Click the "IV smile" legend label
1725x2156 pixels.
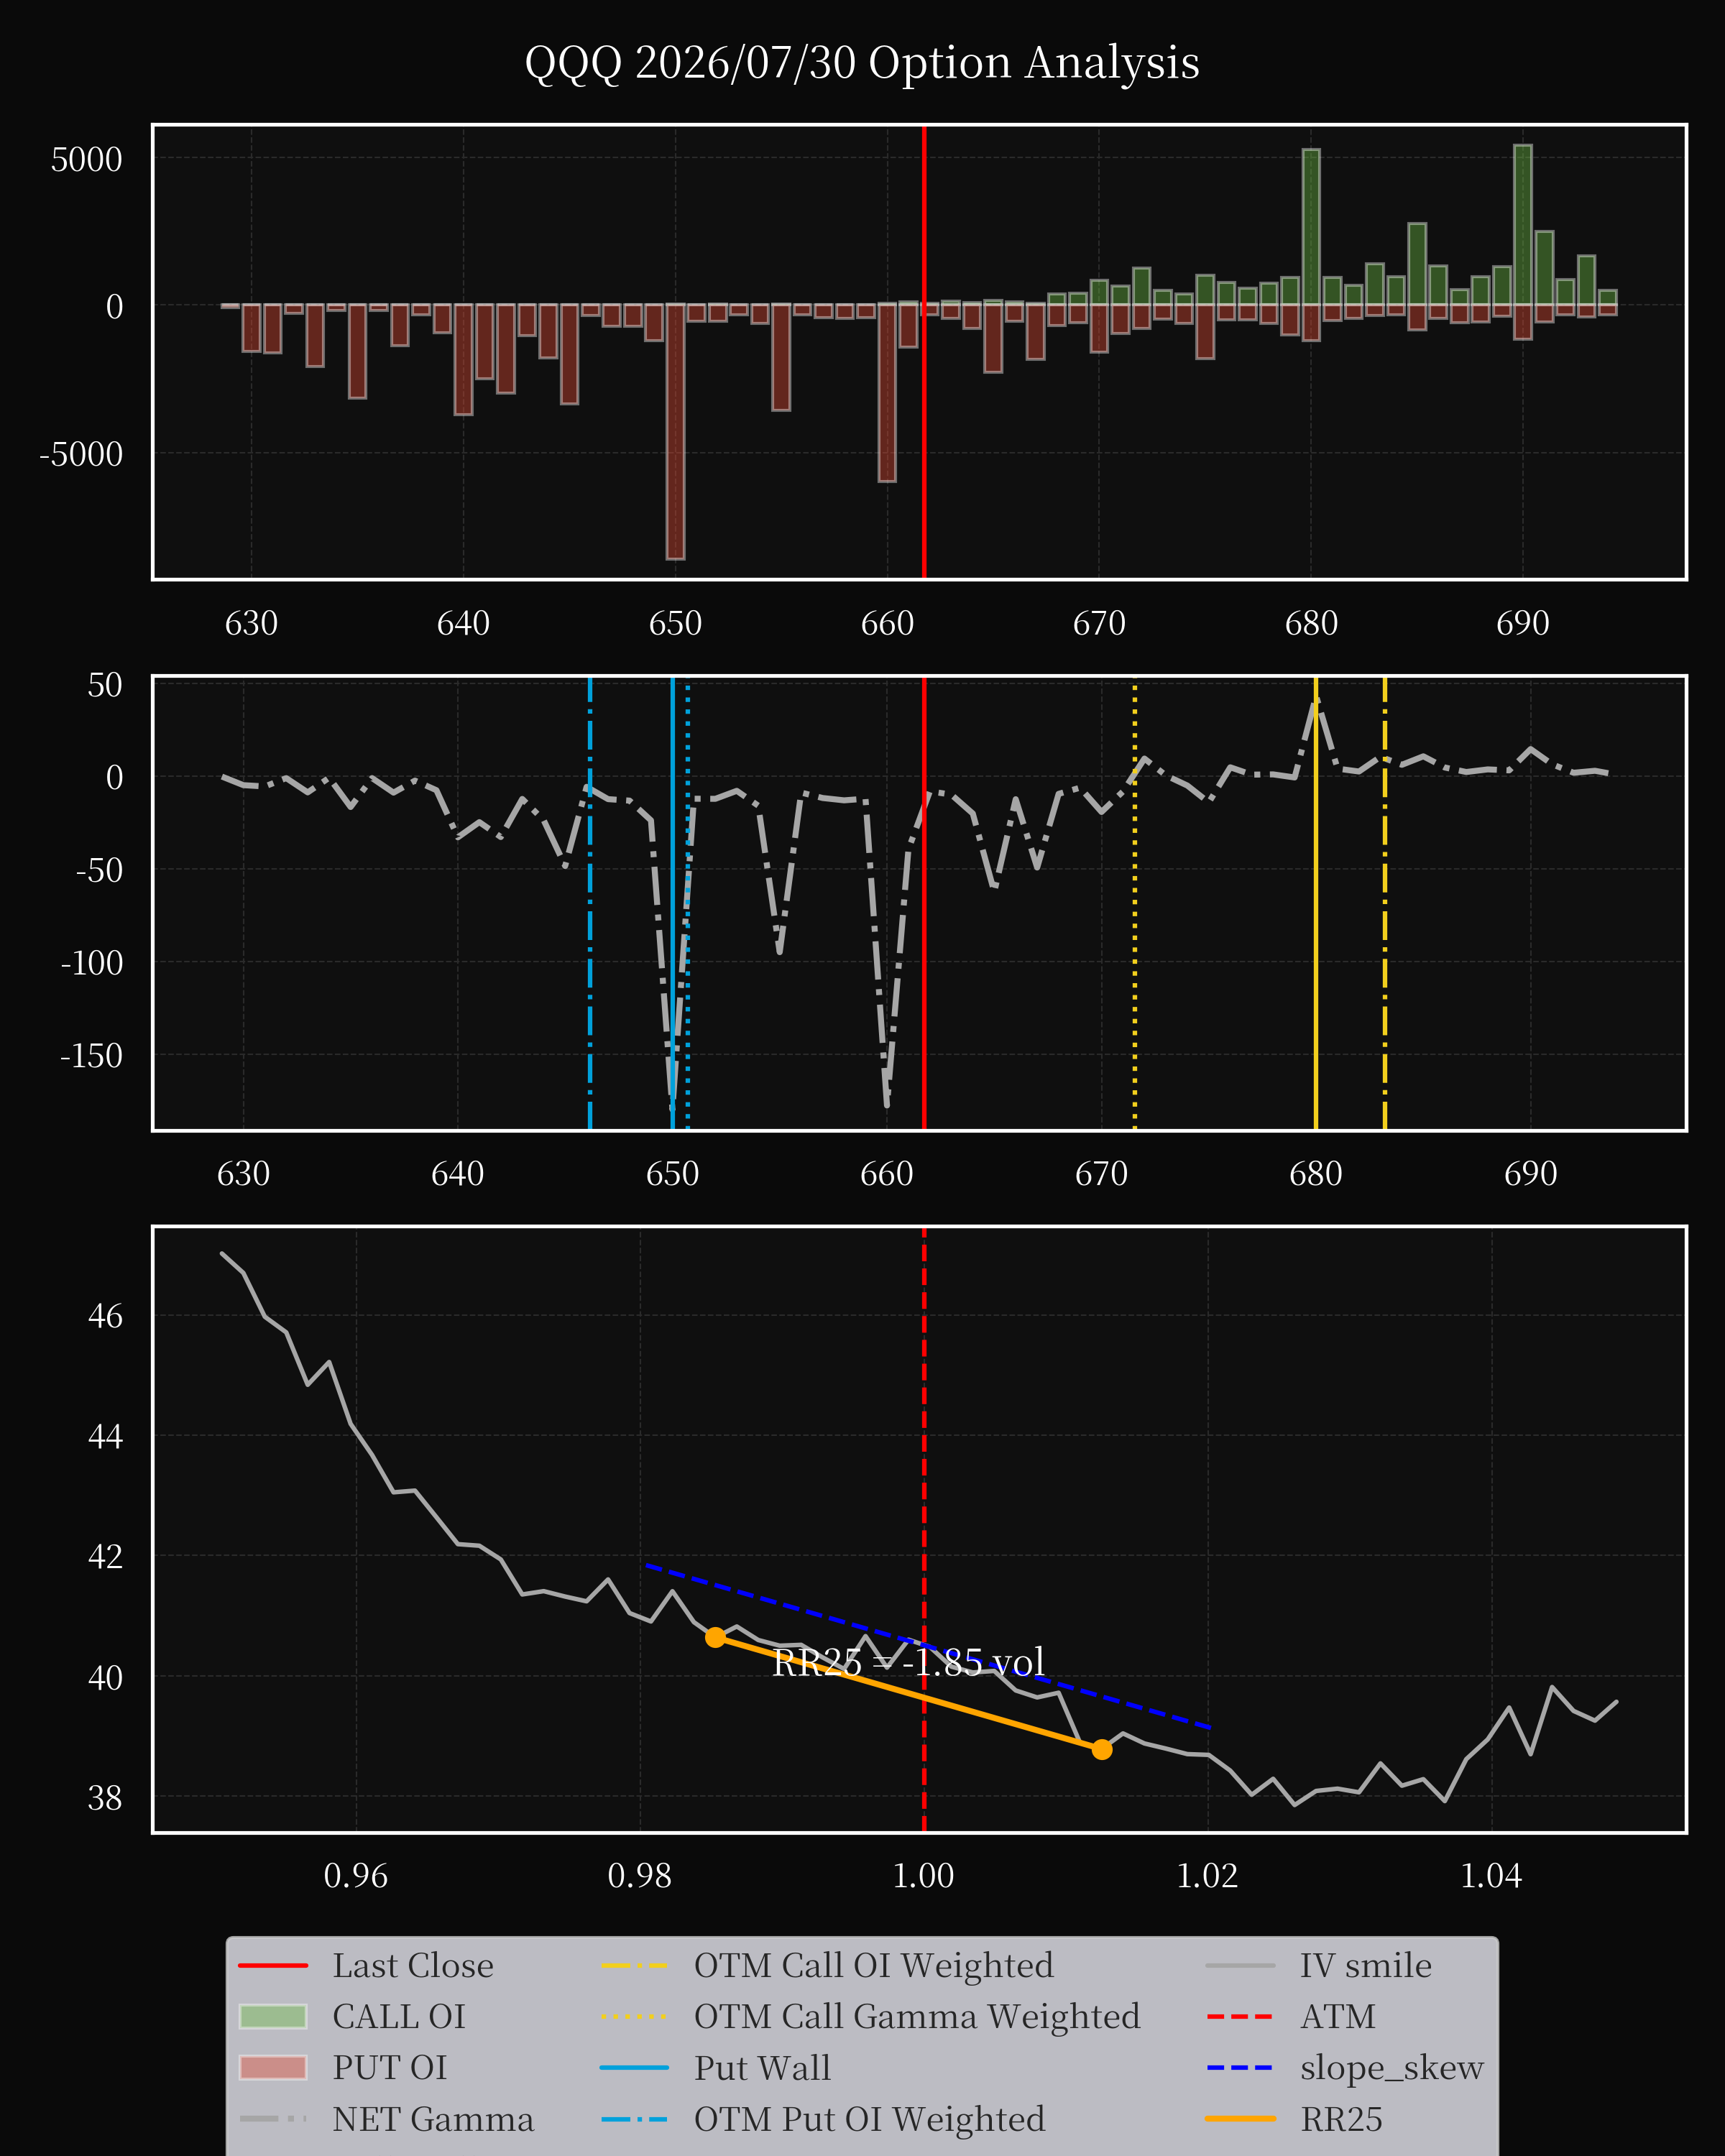(1366, 1965)
